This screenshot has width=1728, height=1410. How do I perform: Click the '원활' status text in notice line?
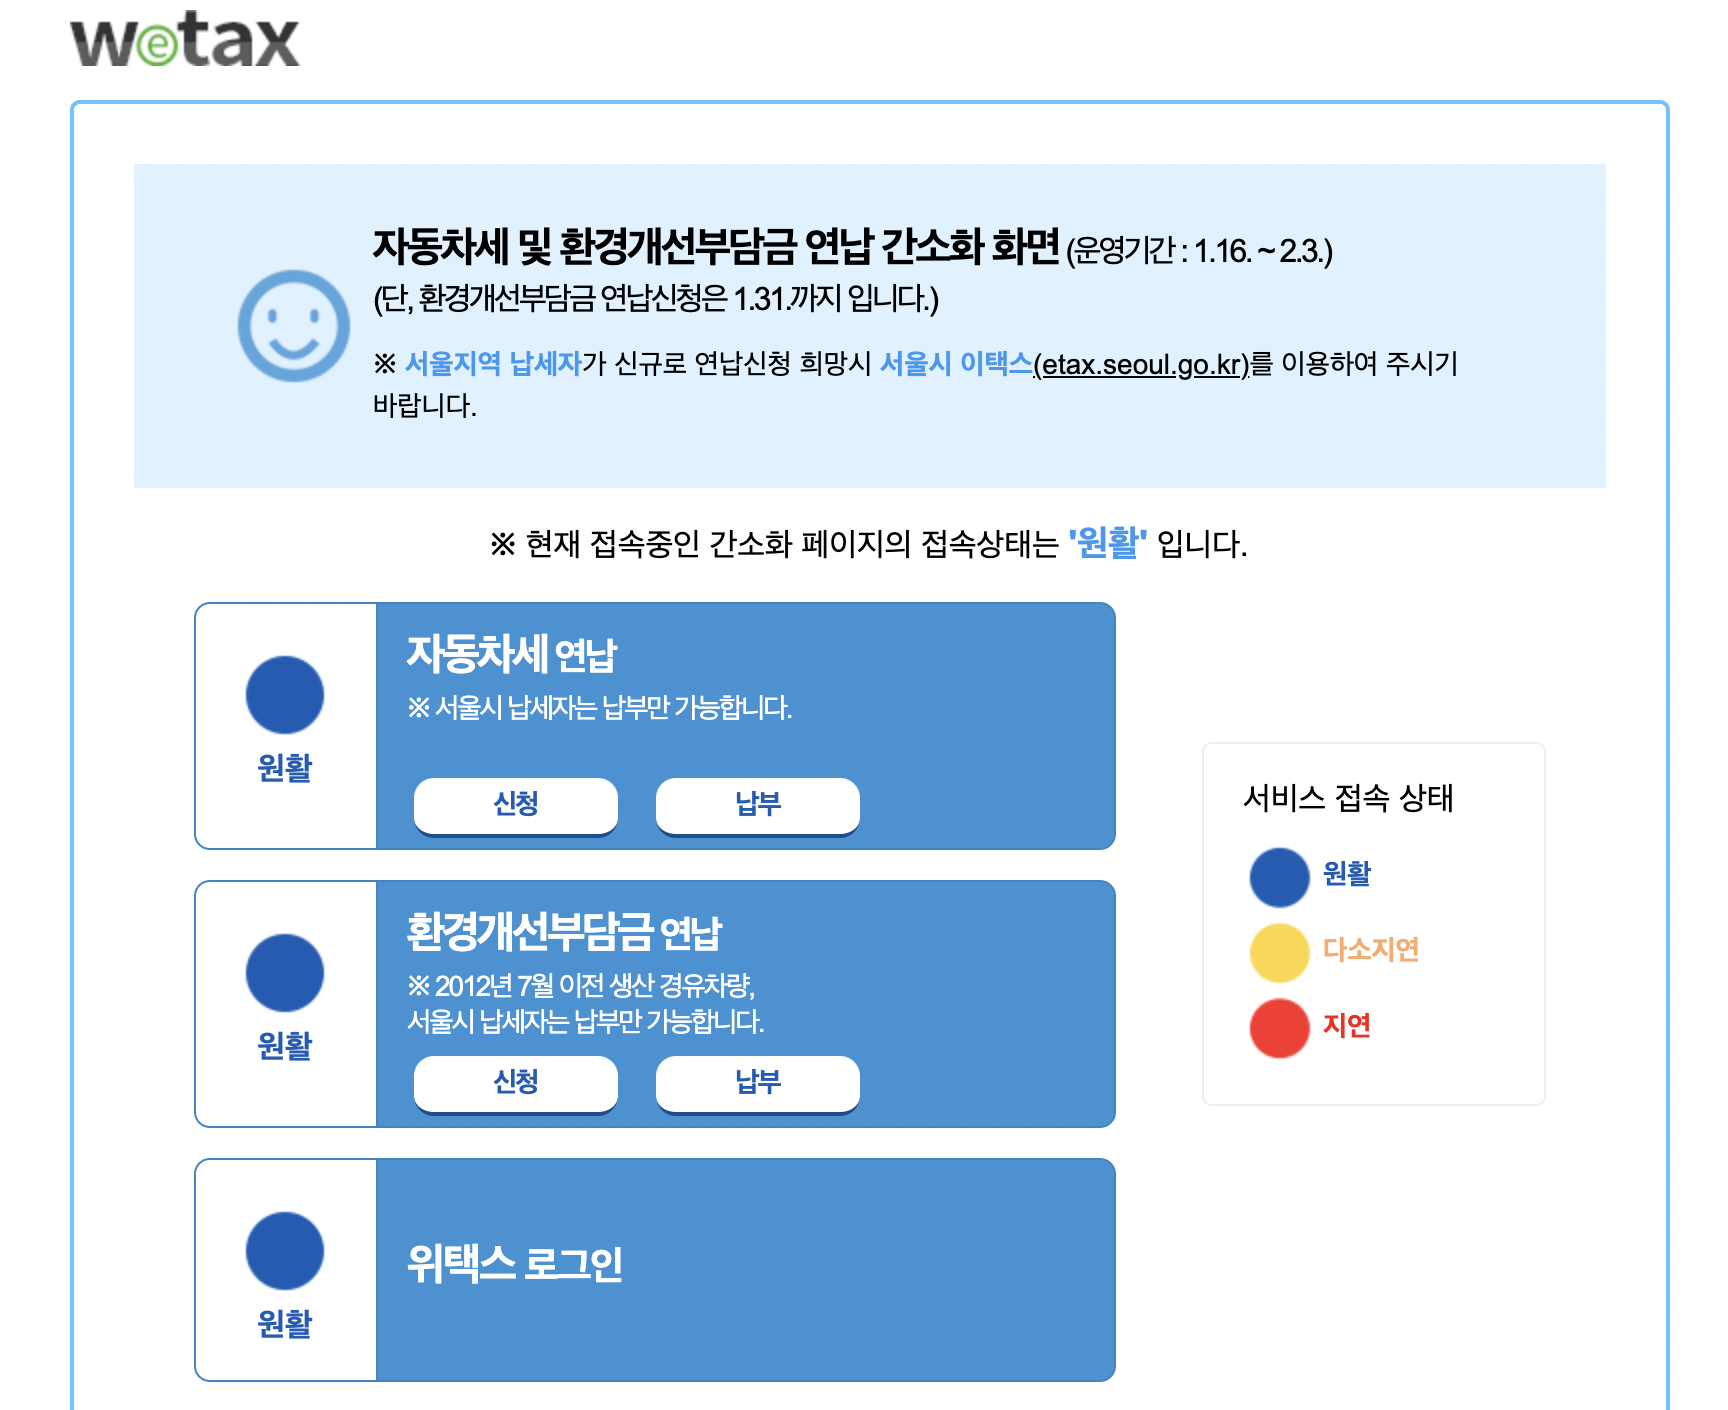[1108, 543]
